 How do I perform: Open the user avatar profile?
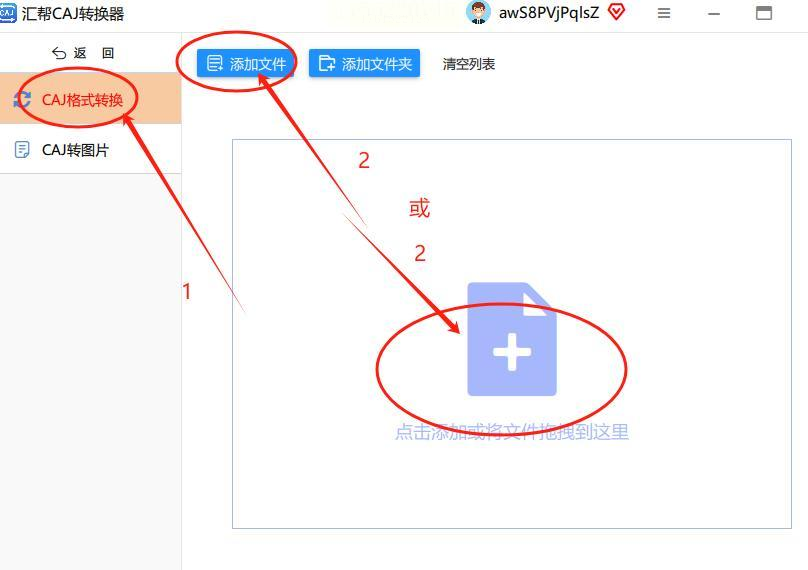(x=478, y=12)
